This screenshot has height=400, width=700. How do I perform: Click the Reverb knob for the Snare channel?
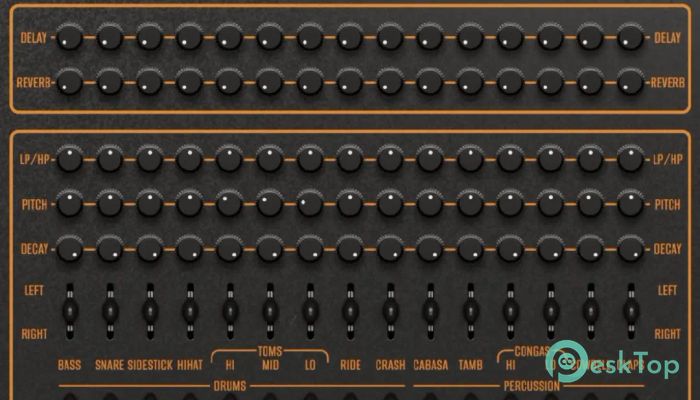click(109, 79)
